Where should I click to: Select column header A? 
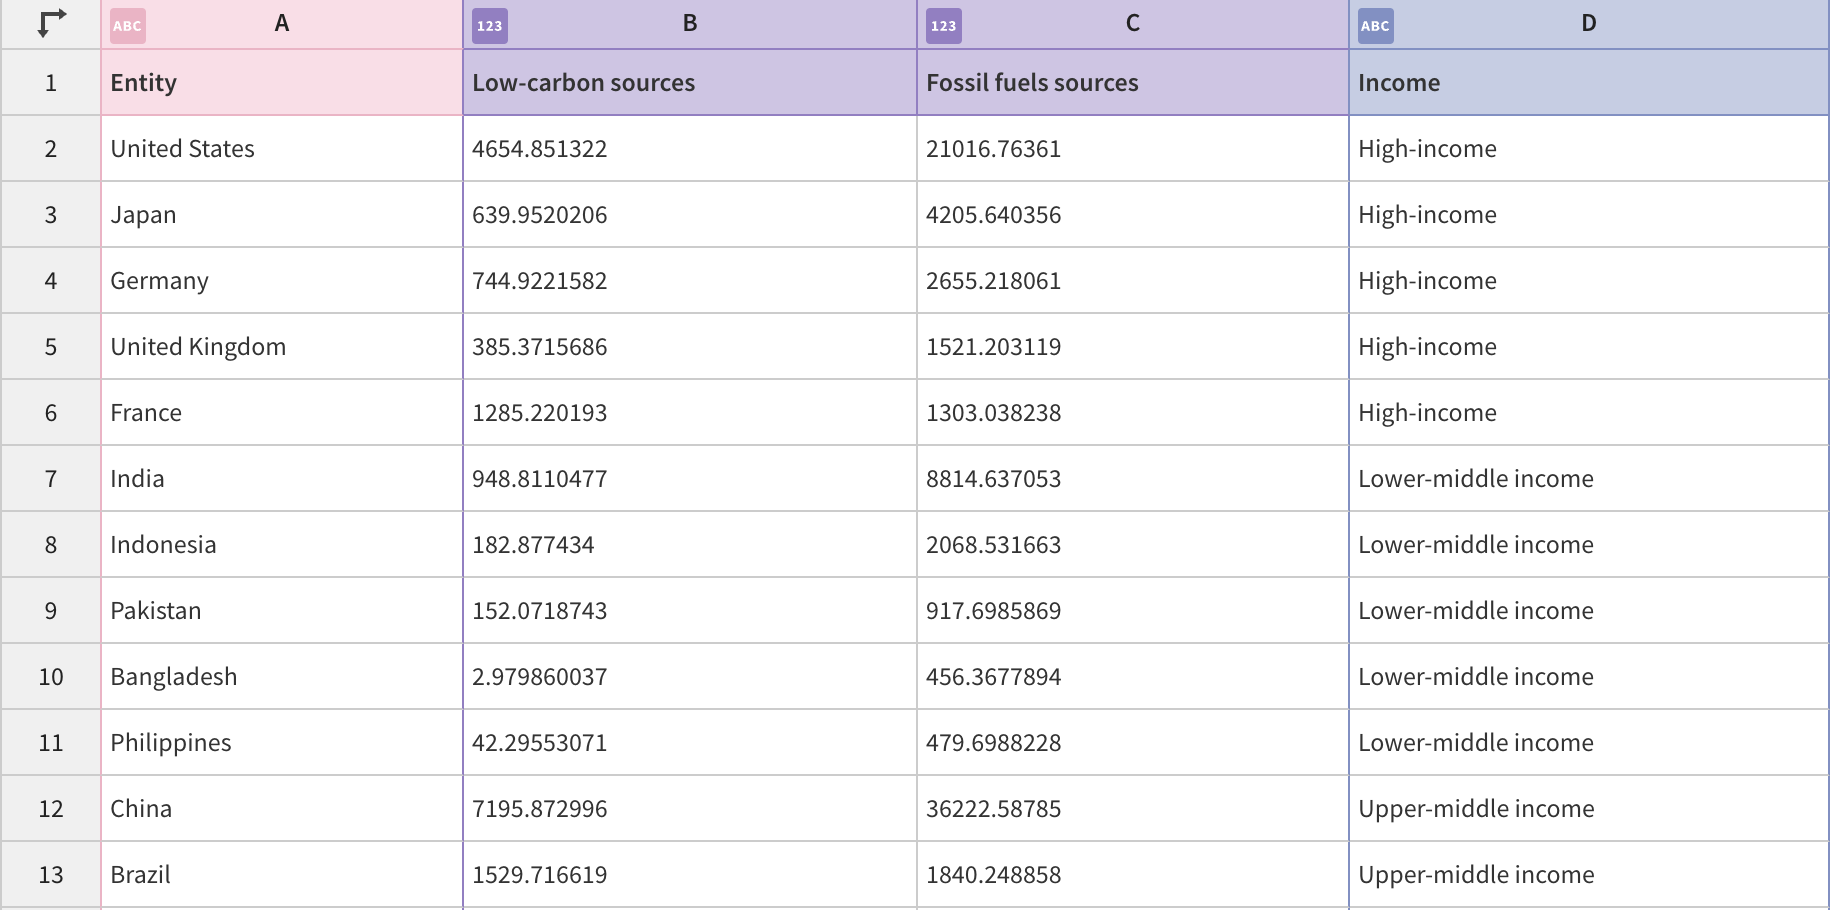(282, 24)
